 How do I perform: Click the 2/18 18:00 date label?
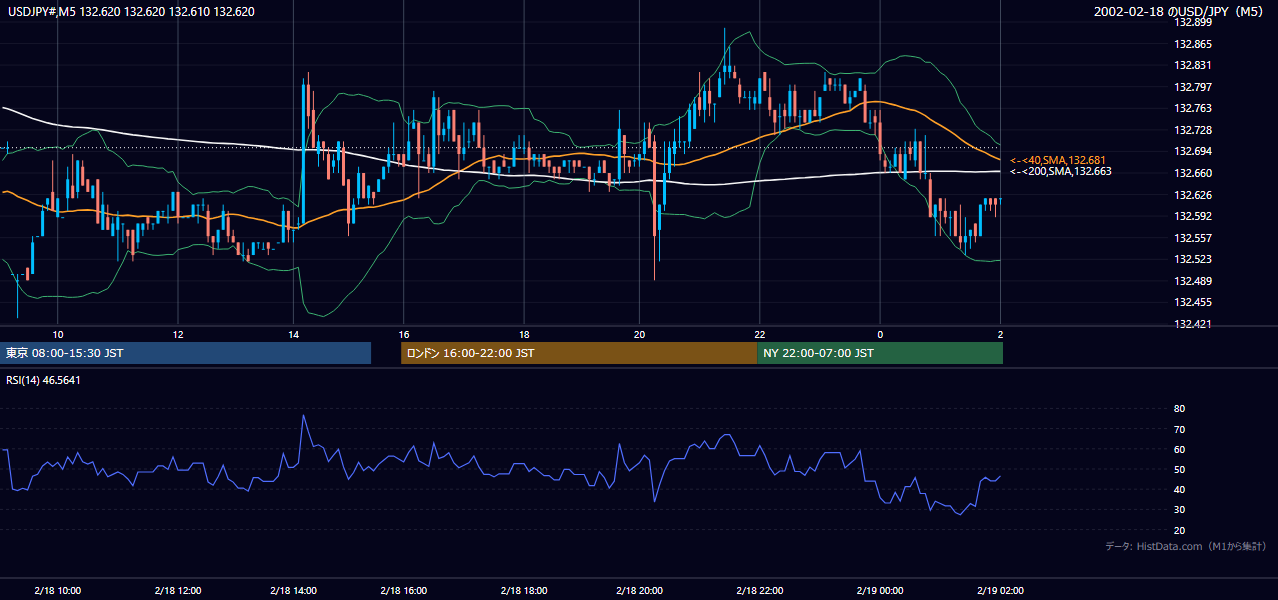click(524, 590)
